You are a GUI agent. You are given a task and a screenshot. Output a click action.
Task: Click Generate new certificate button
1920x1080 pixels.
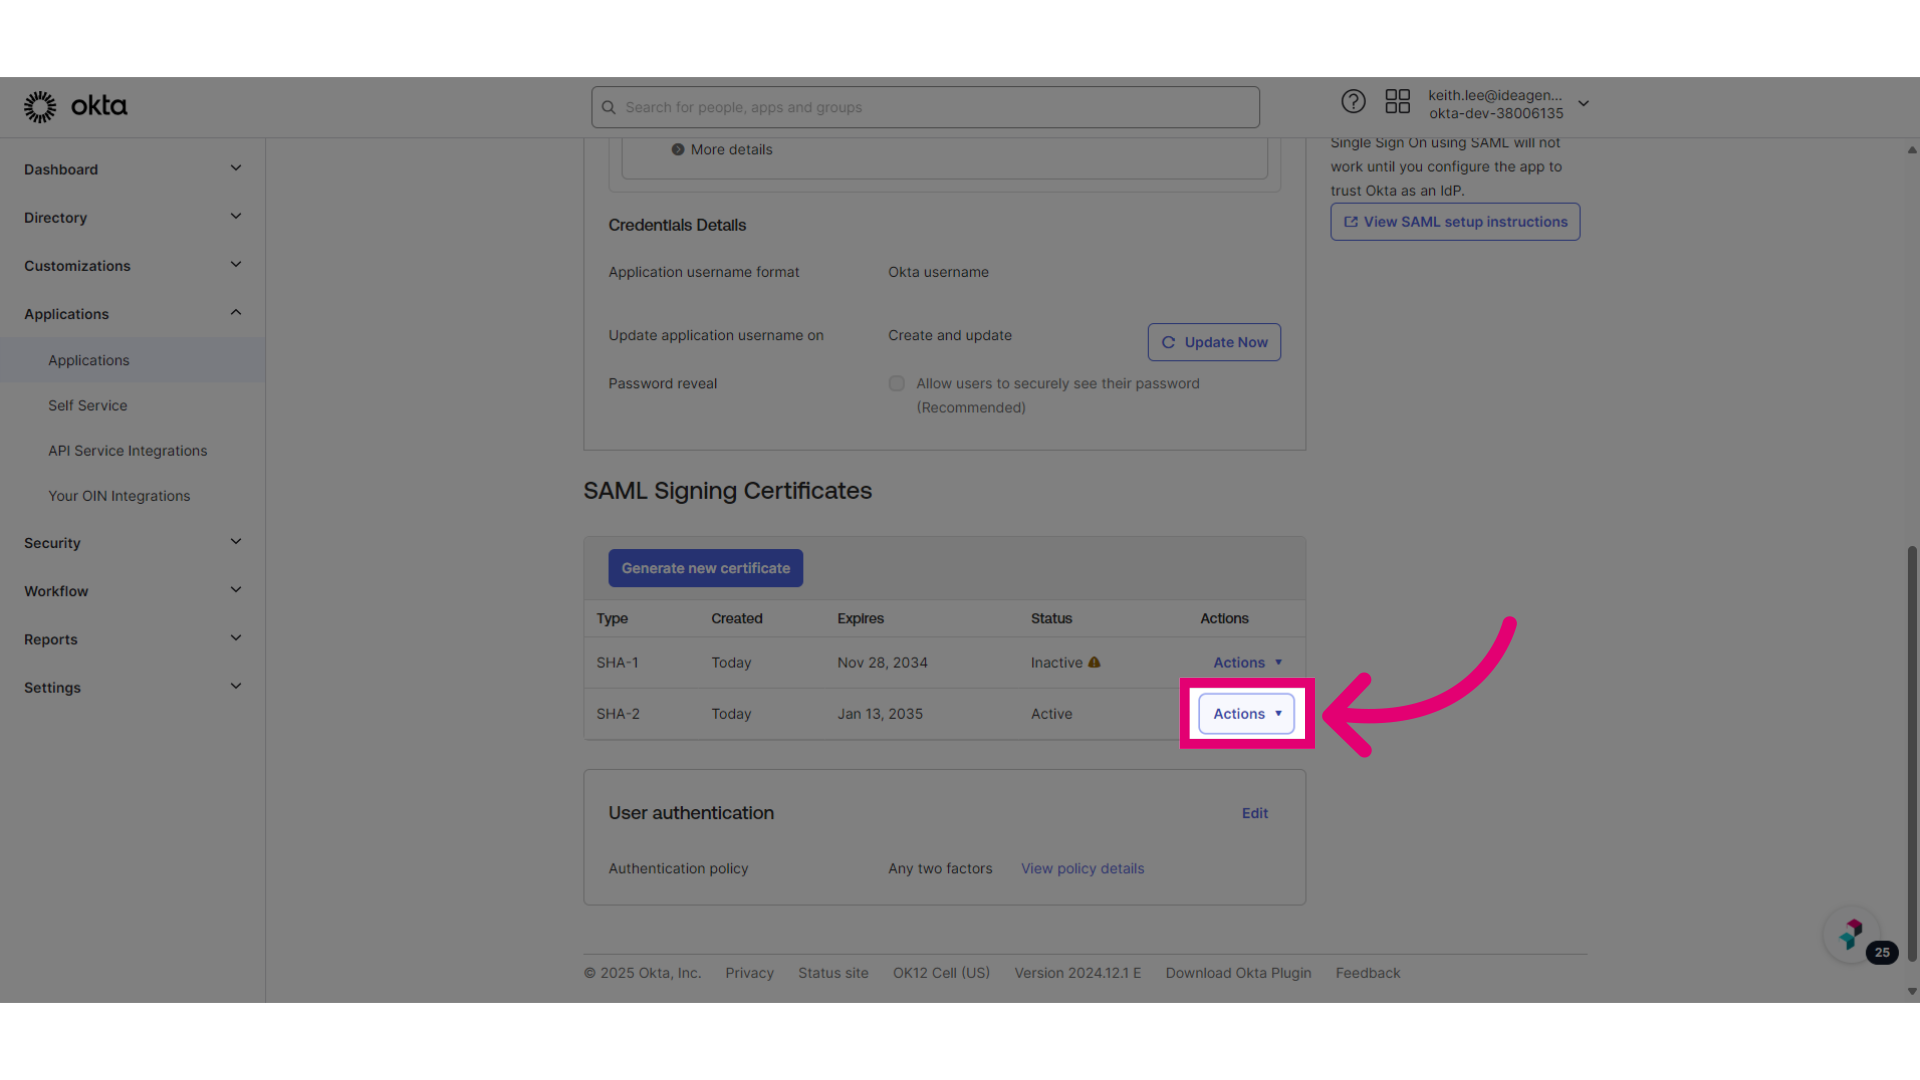(705, 567)
